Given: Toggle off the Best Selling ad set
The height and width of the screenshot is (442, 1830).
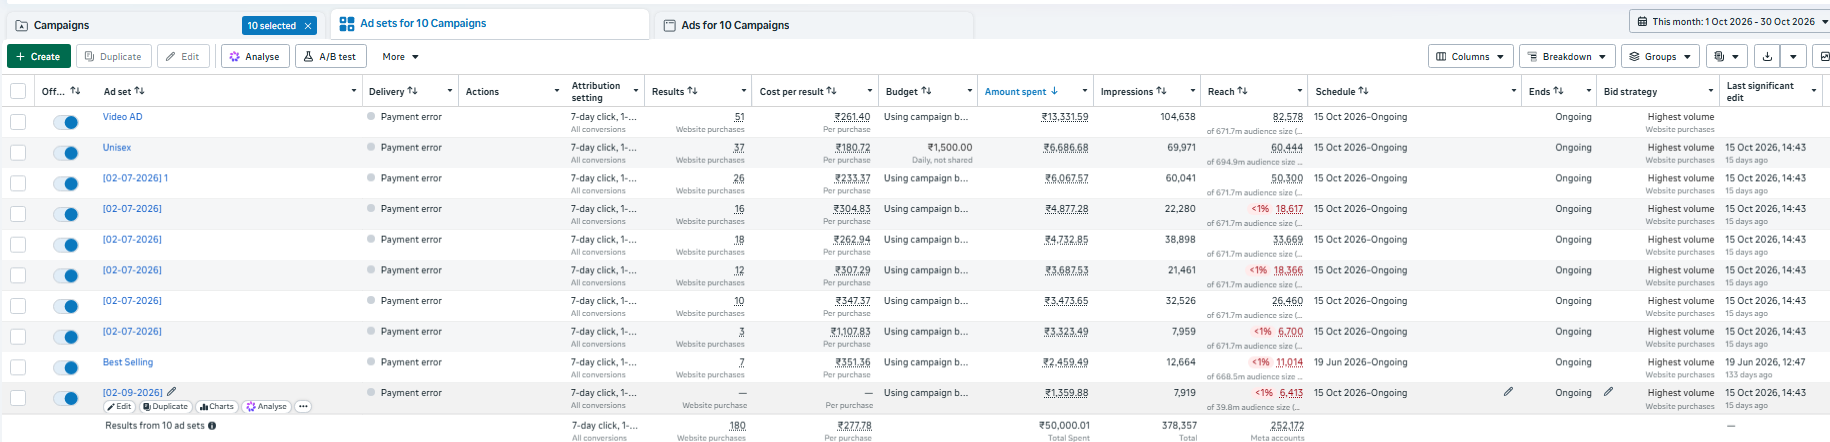Looking at the screenshot, I should [x=65, y=368].
